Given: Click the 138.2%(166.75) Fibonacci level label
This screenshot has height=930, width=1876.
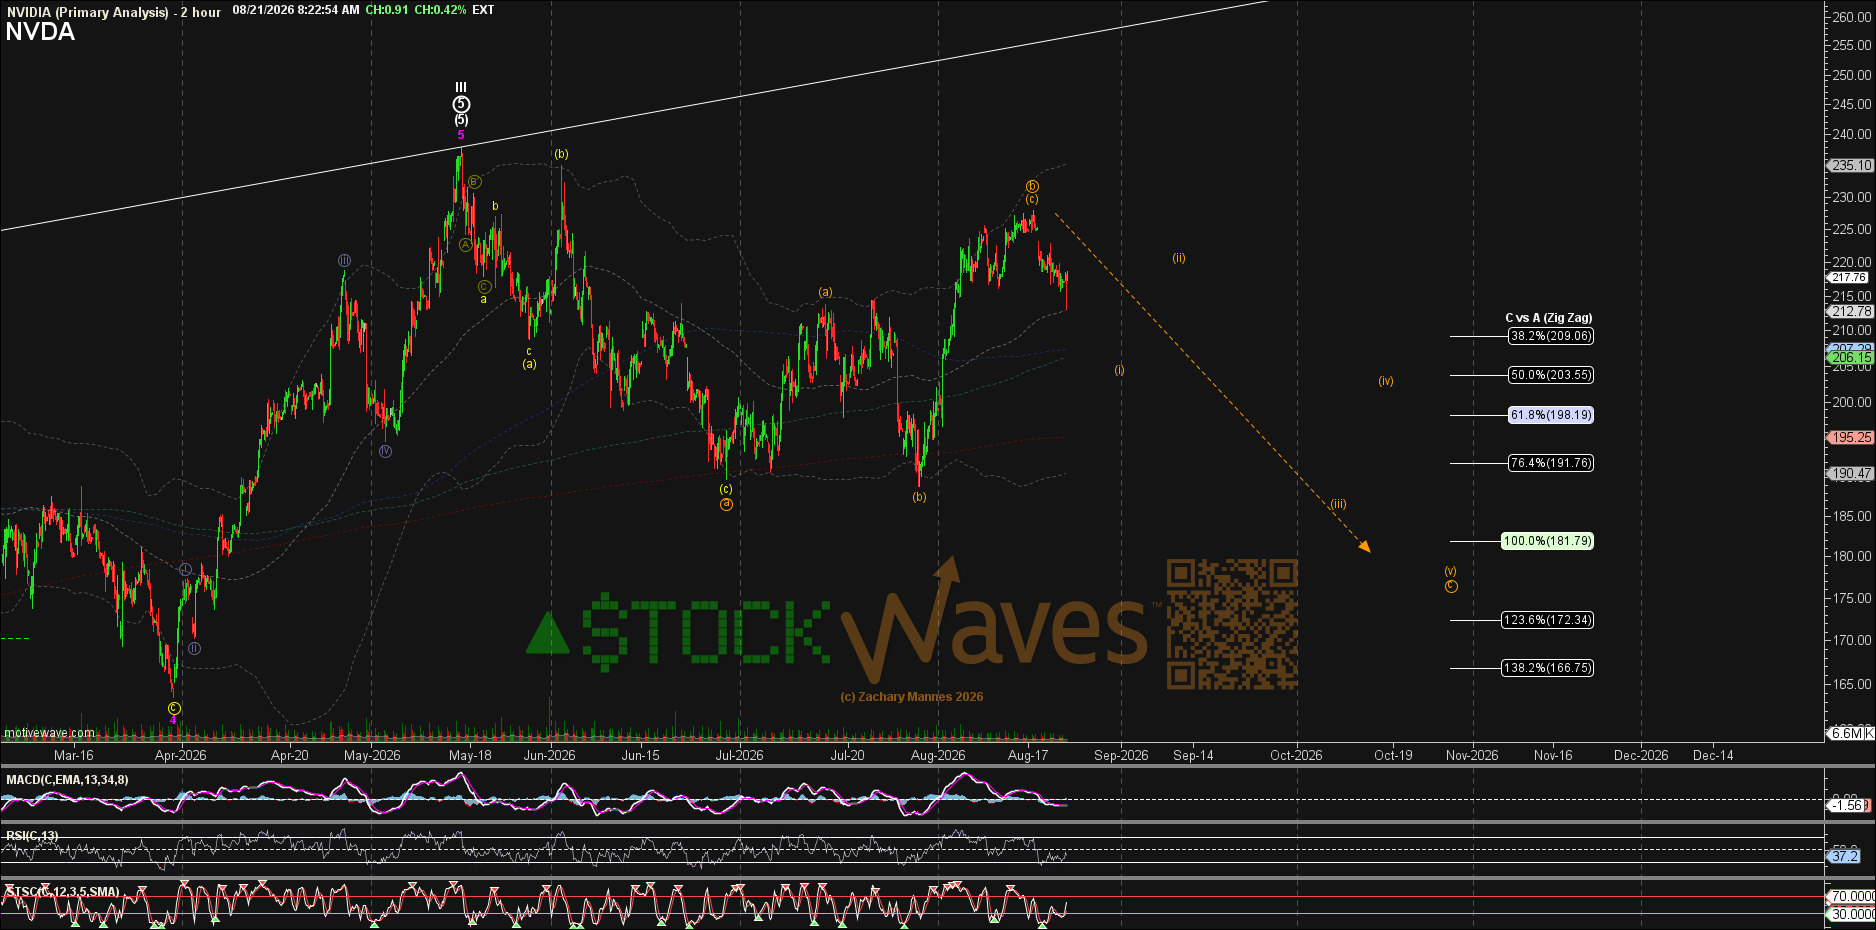Looking at the screenshot, I should click(x=1548, y=668).
